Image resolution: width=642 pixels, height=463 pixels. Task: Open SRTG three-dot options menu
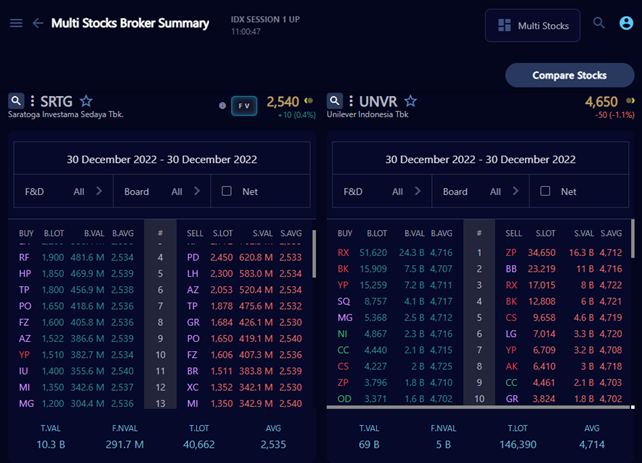tap(32, 101)
